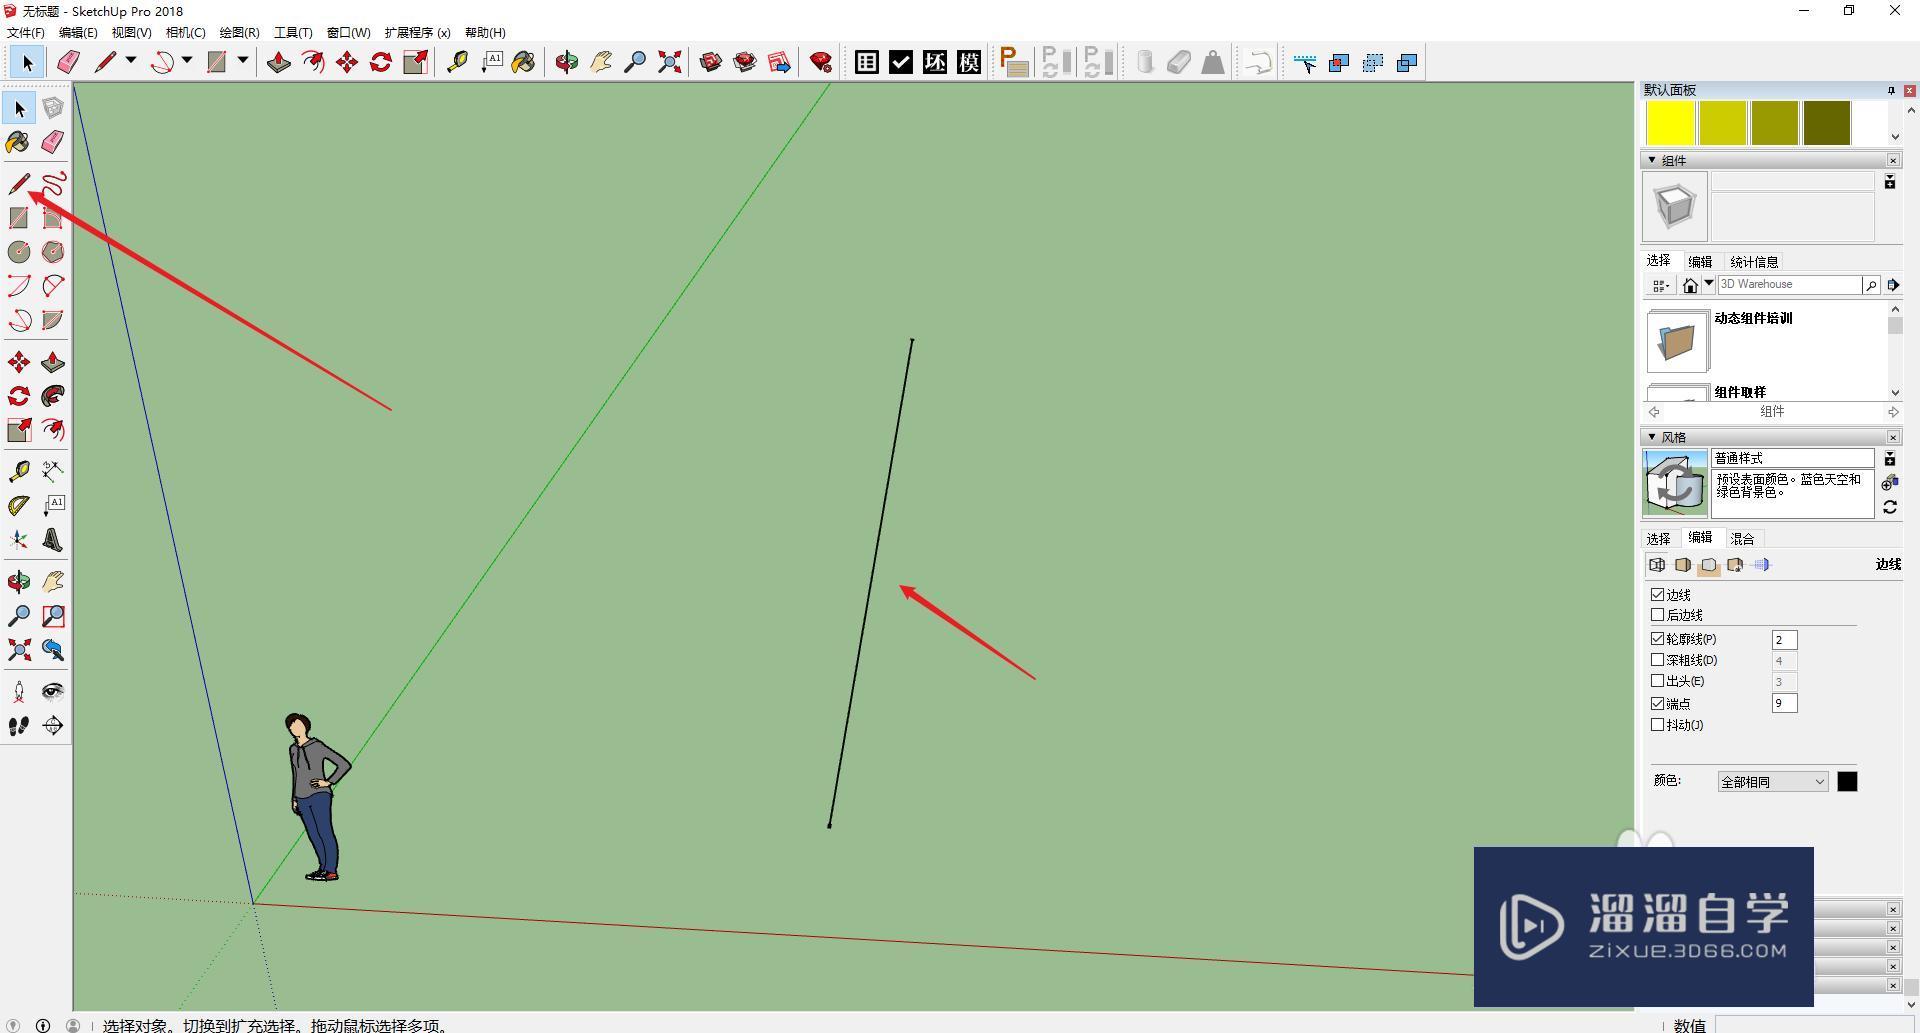Image resolution: width=1920 pixels, height=1033 pixels.
Task: Activate the Walk footprints tool
Action: point(19,726)
